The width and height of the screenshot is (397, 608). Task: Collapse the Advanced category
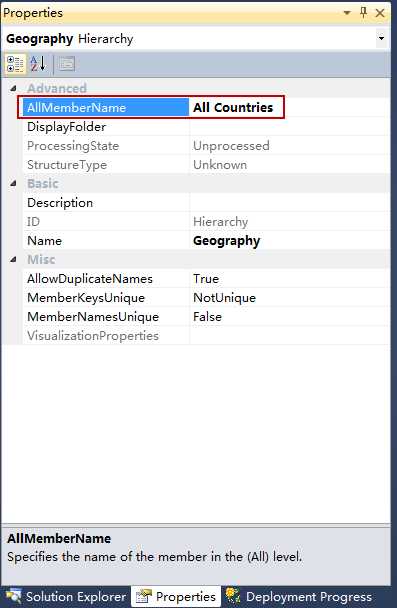(13, 88)
